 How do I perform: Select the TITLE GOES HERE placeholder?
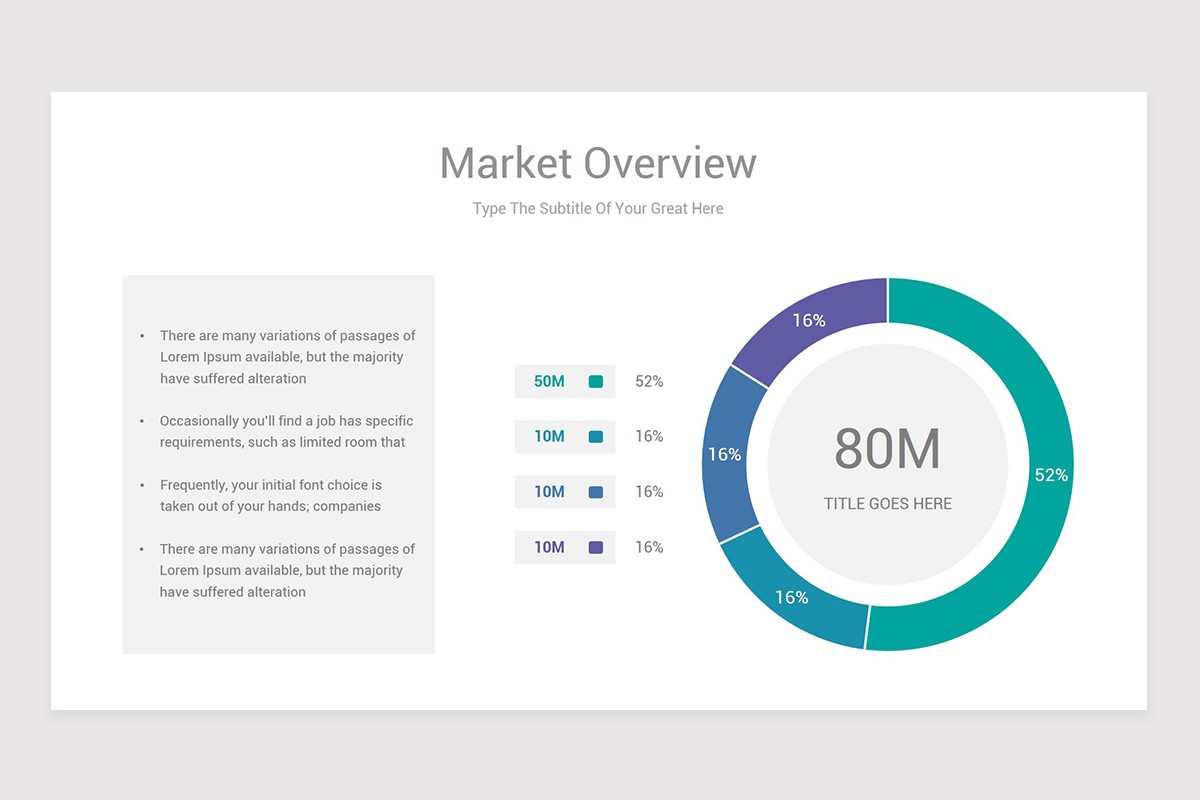click(888, 504)
